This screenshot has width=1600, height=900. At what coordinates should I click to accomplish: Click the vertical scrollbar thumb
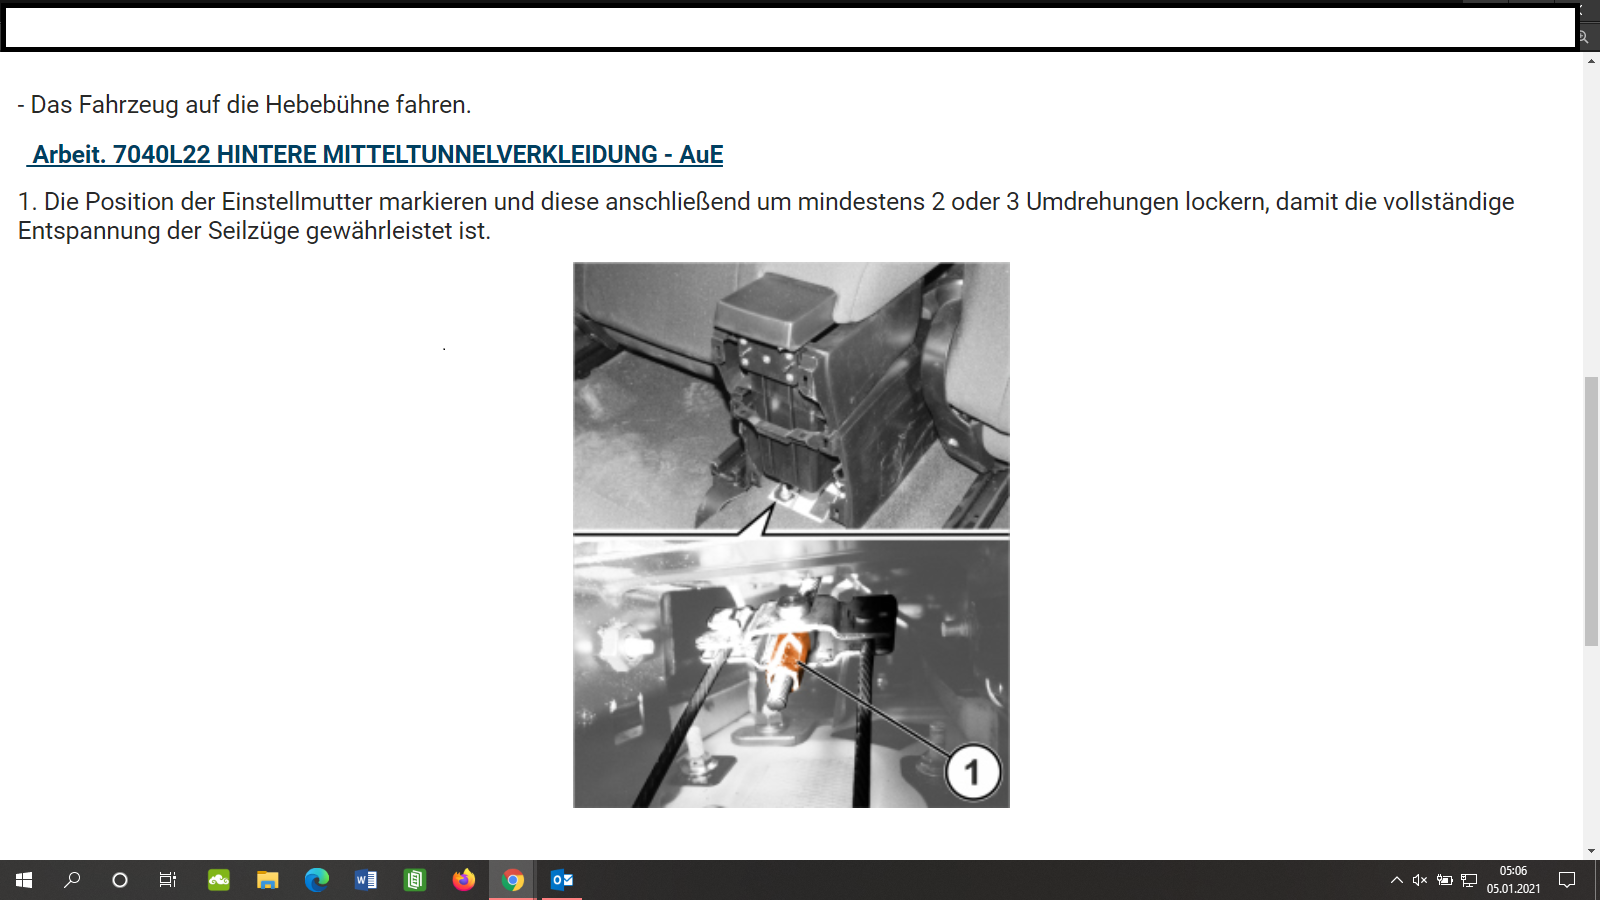coord(1591,510)
